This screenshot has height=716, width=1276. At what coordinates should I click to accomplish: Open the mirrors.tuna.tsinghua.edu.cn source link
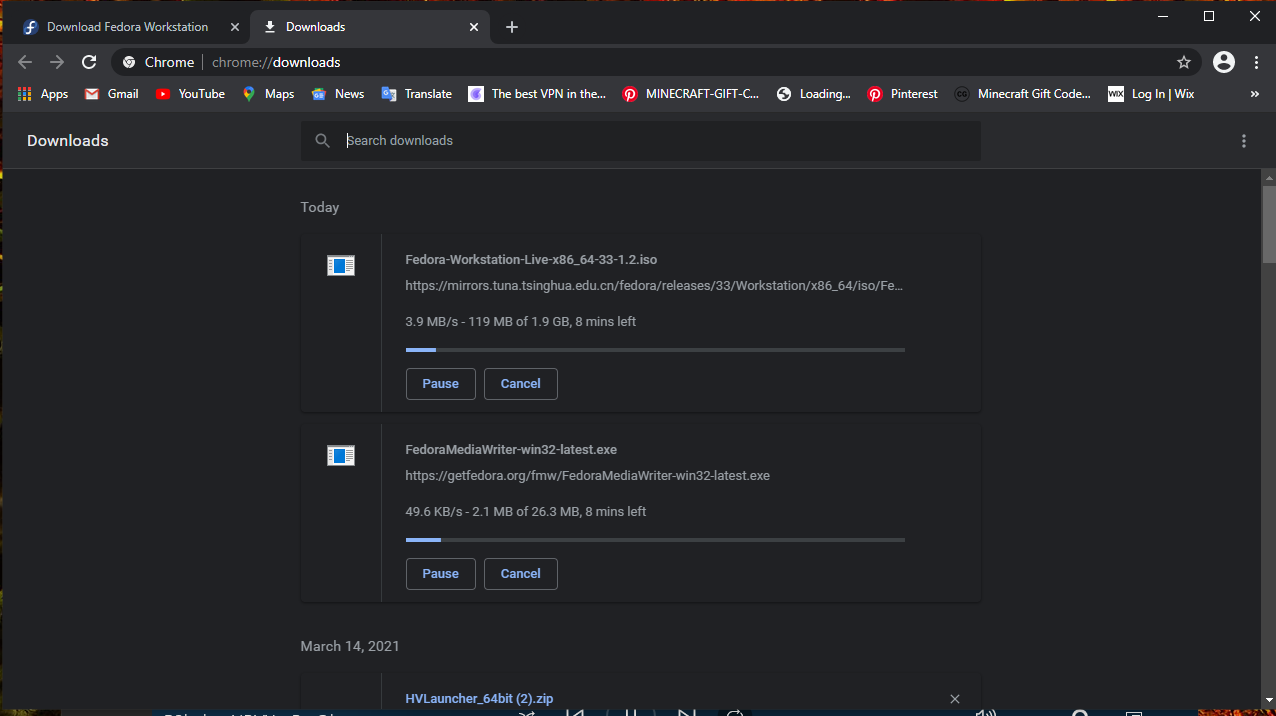tap(654, 285)
